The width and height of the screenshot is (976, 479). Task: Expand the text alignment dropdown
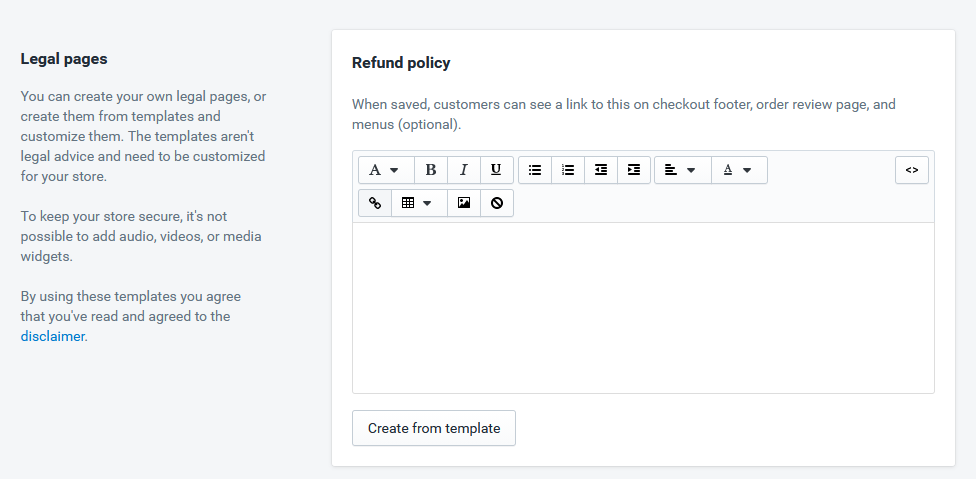pos(683,170)
